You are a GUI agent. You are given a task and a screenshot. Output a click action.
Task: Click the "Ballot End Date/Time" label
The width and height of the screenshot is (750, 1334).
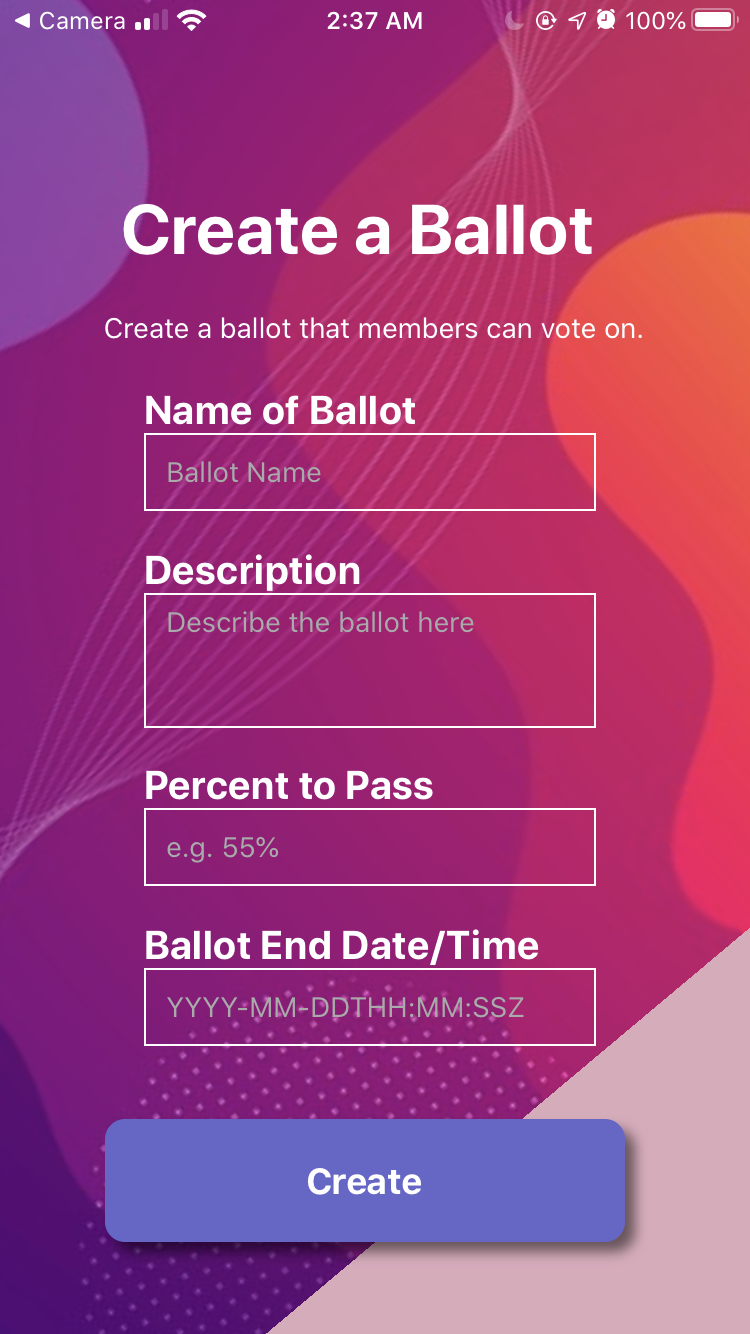click(342, 946)
